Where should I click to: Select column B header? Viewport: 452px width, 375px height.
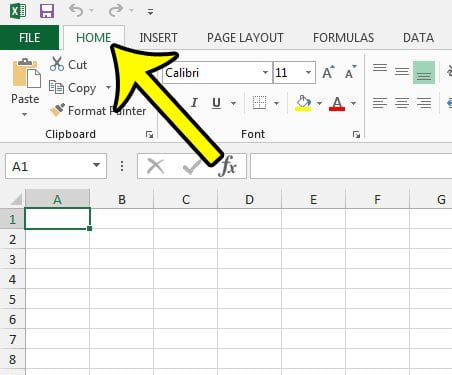tap(122, 199)
